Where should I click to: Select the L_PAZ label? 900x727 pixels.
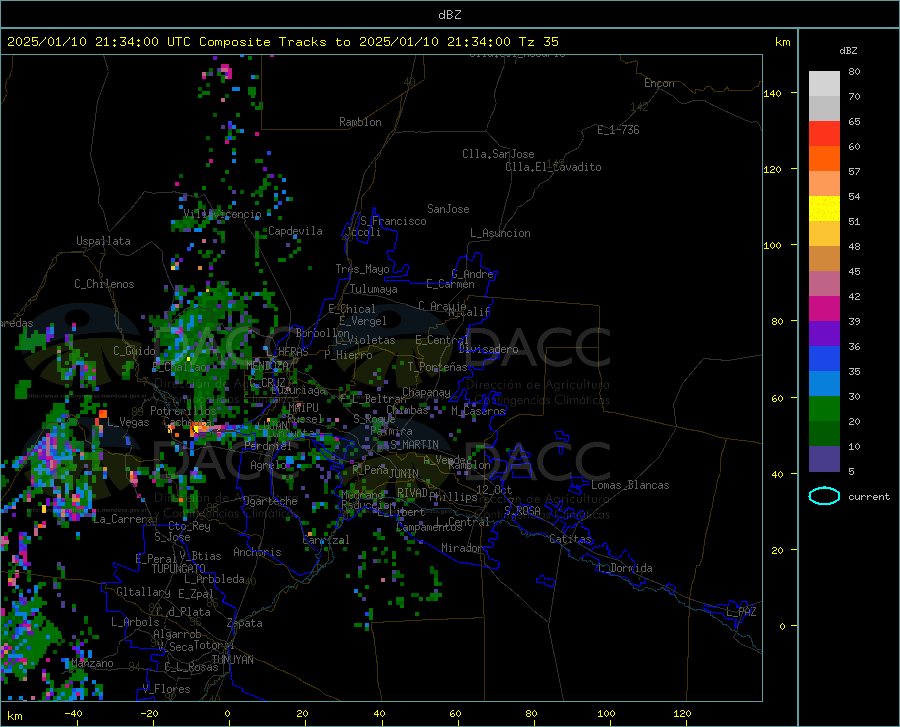pyautogui.click(x=741, y=612)
